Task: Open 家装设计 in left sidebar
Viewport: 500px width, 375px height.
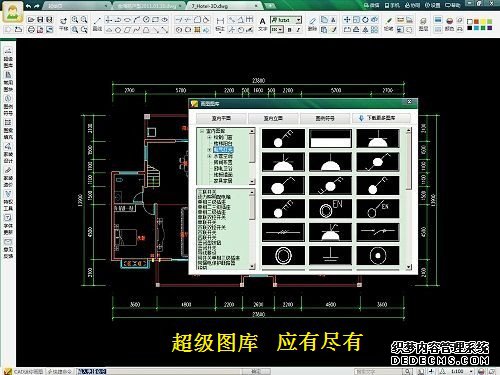Action: (8, 153)
